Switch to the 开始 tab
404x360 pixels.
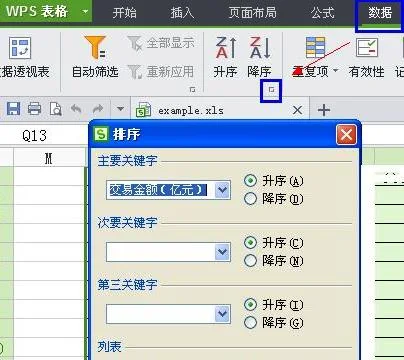click(x=124, y=13)
